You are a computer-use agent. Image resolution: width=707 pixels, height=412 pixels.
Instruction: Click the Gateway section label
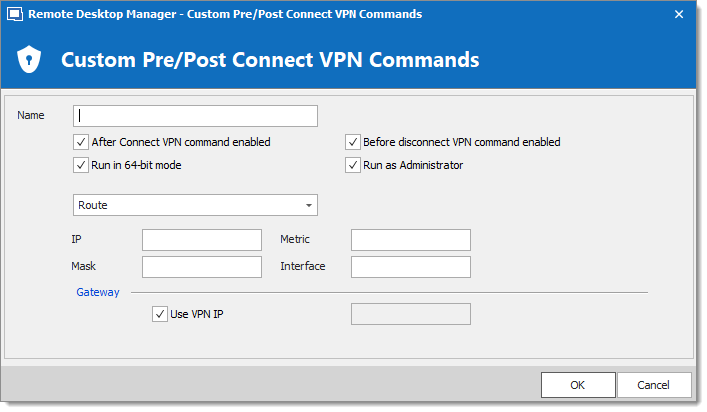click(98, 292)
